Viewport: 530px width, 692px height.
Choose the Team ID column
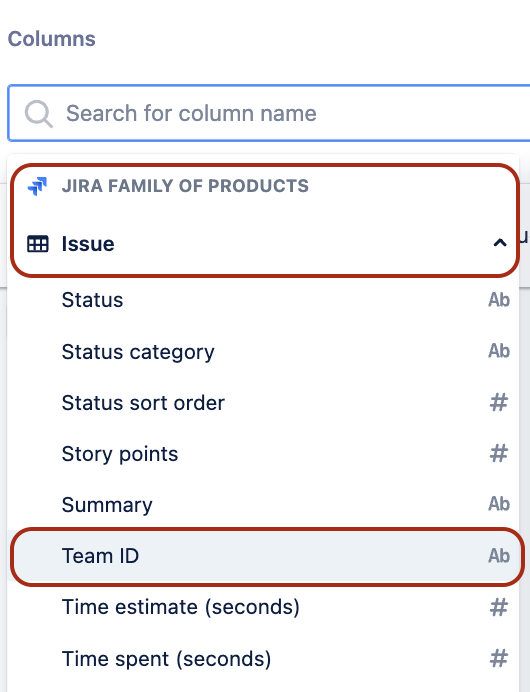pyautogui.click(x=263, y=556)
